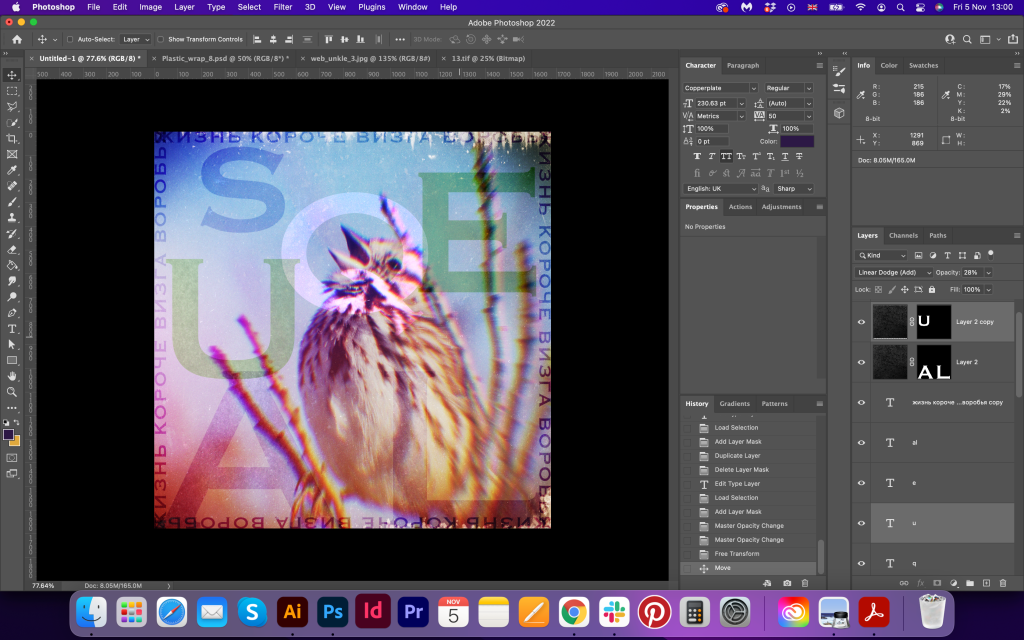Viewport: 1024px width, 640px height.
Task: Click the Character panel text color swatch
Action: pyautogui.click(x=797, y=141)
